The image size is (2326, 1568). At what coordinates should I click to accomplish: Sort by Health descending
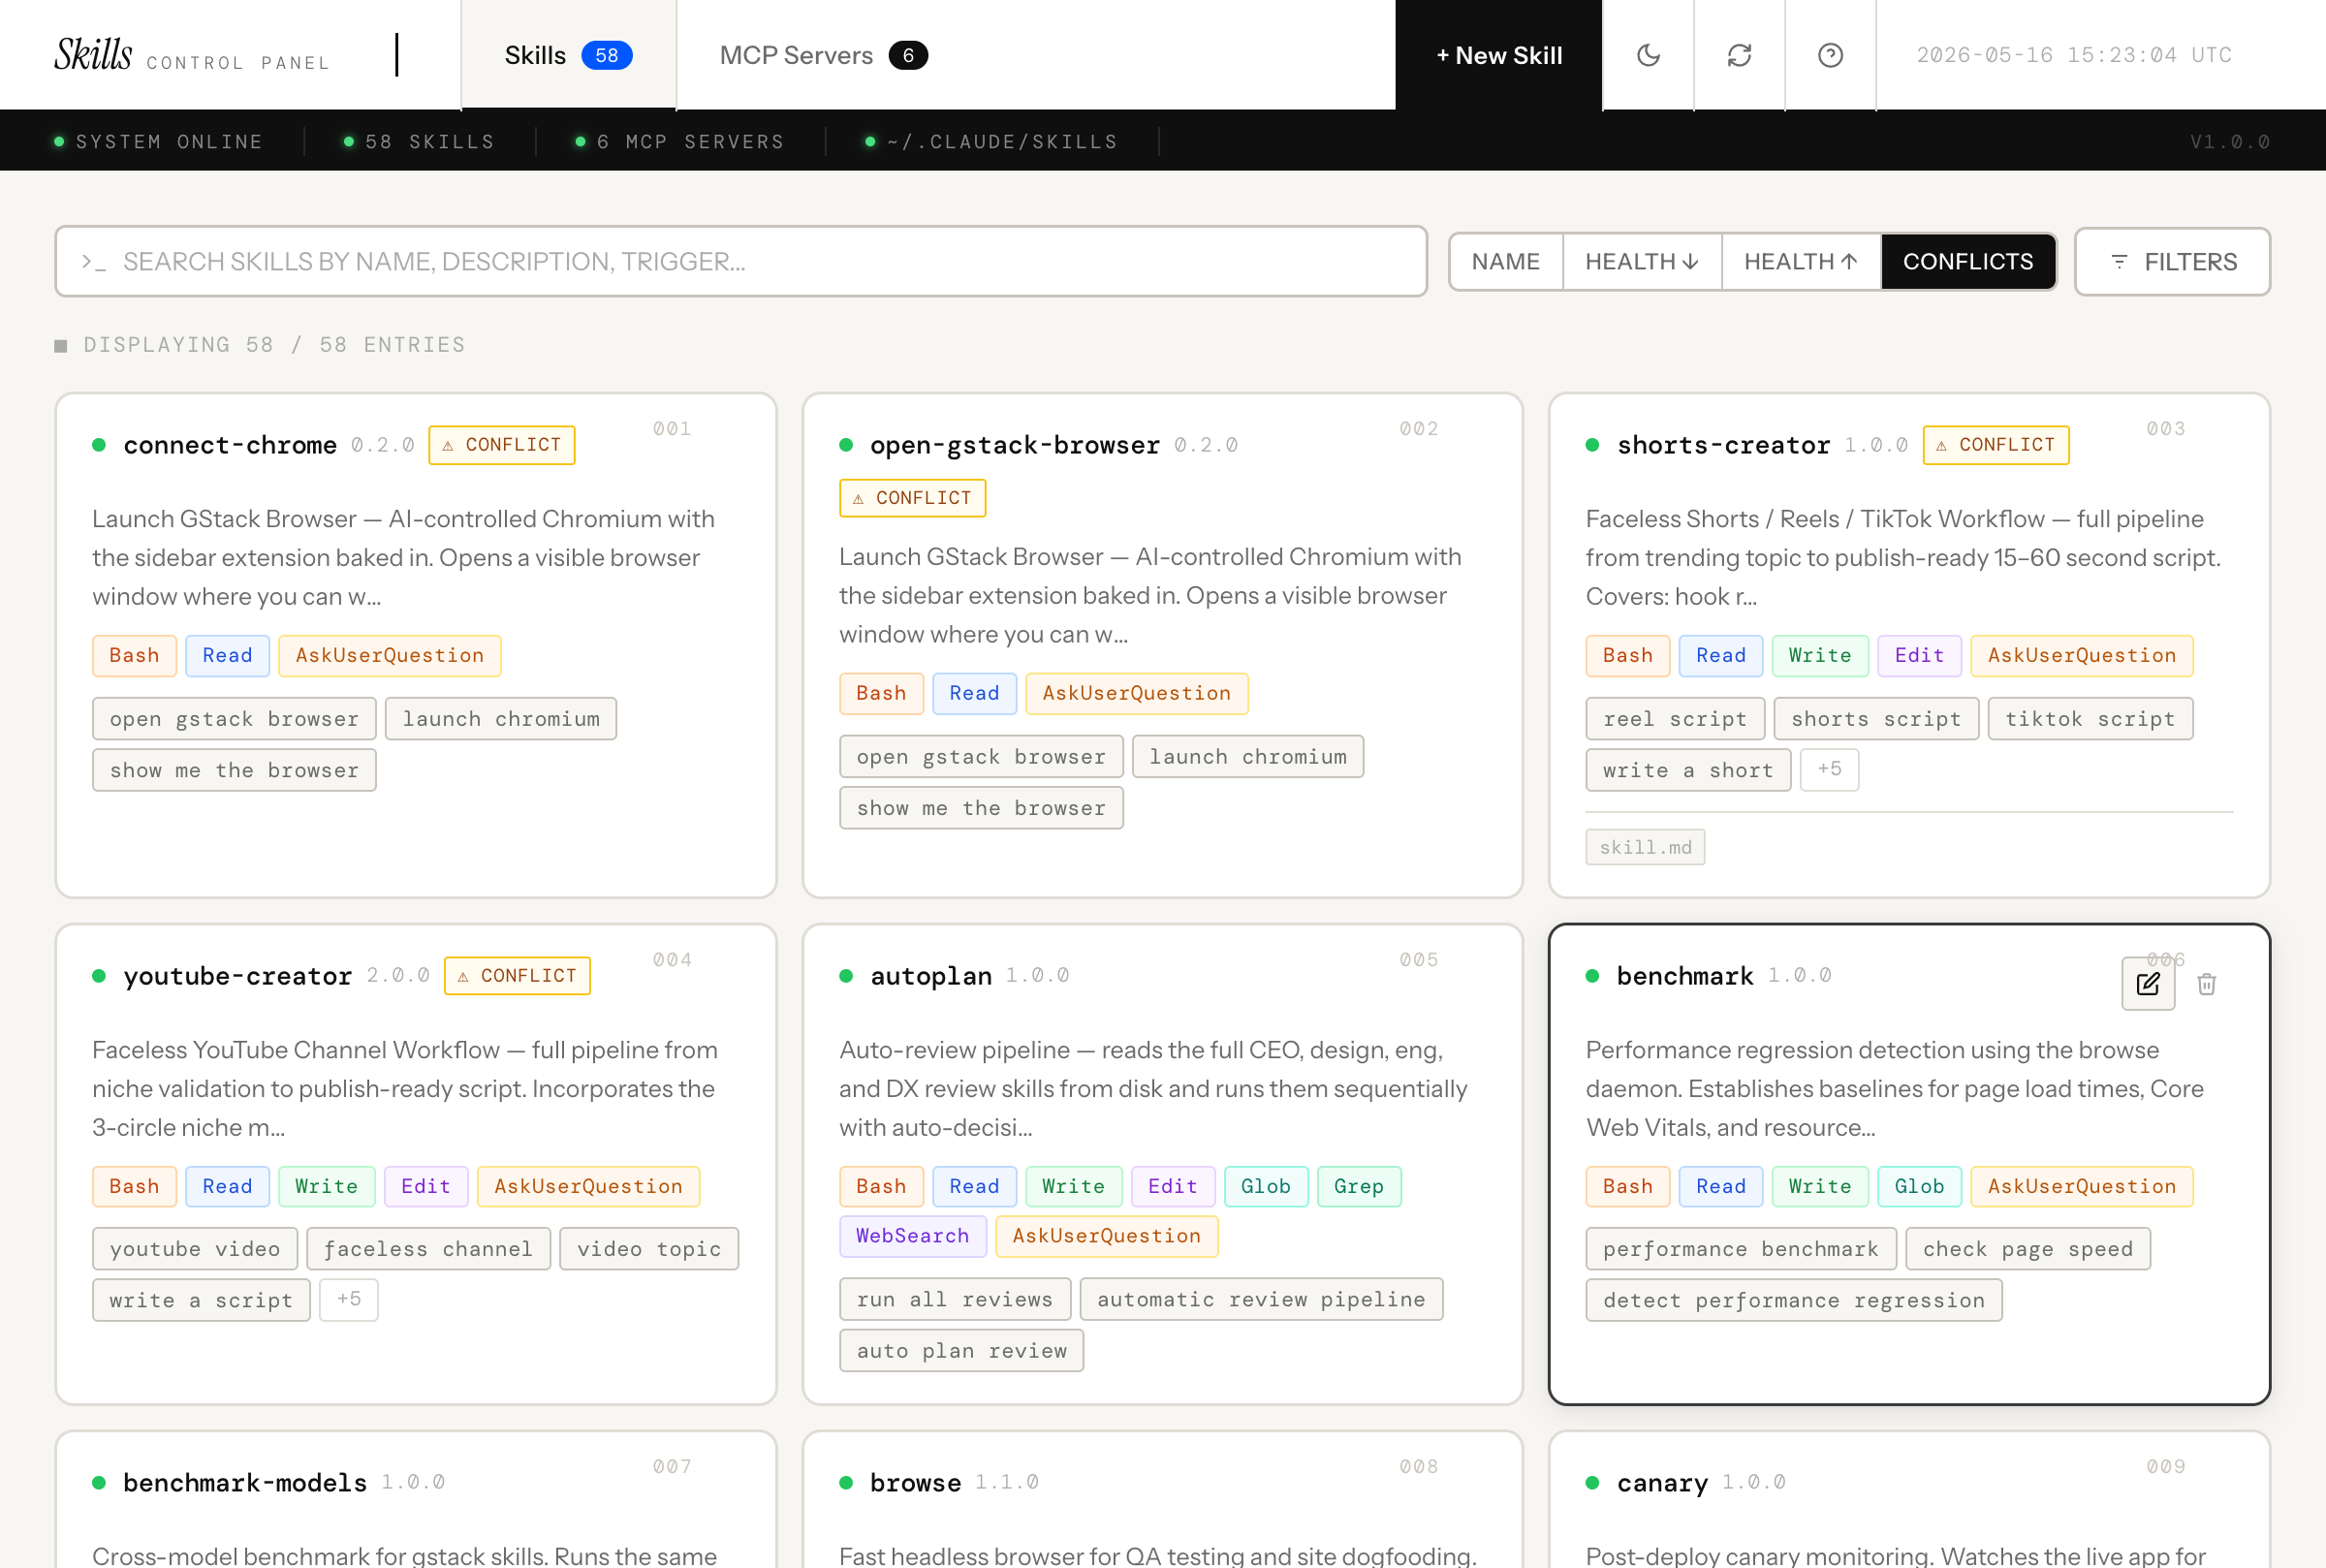point(1642,262)
